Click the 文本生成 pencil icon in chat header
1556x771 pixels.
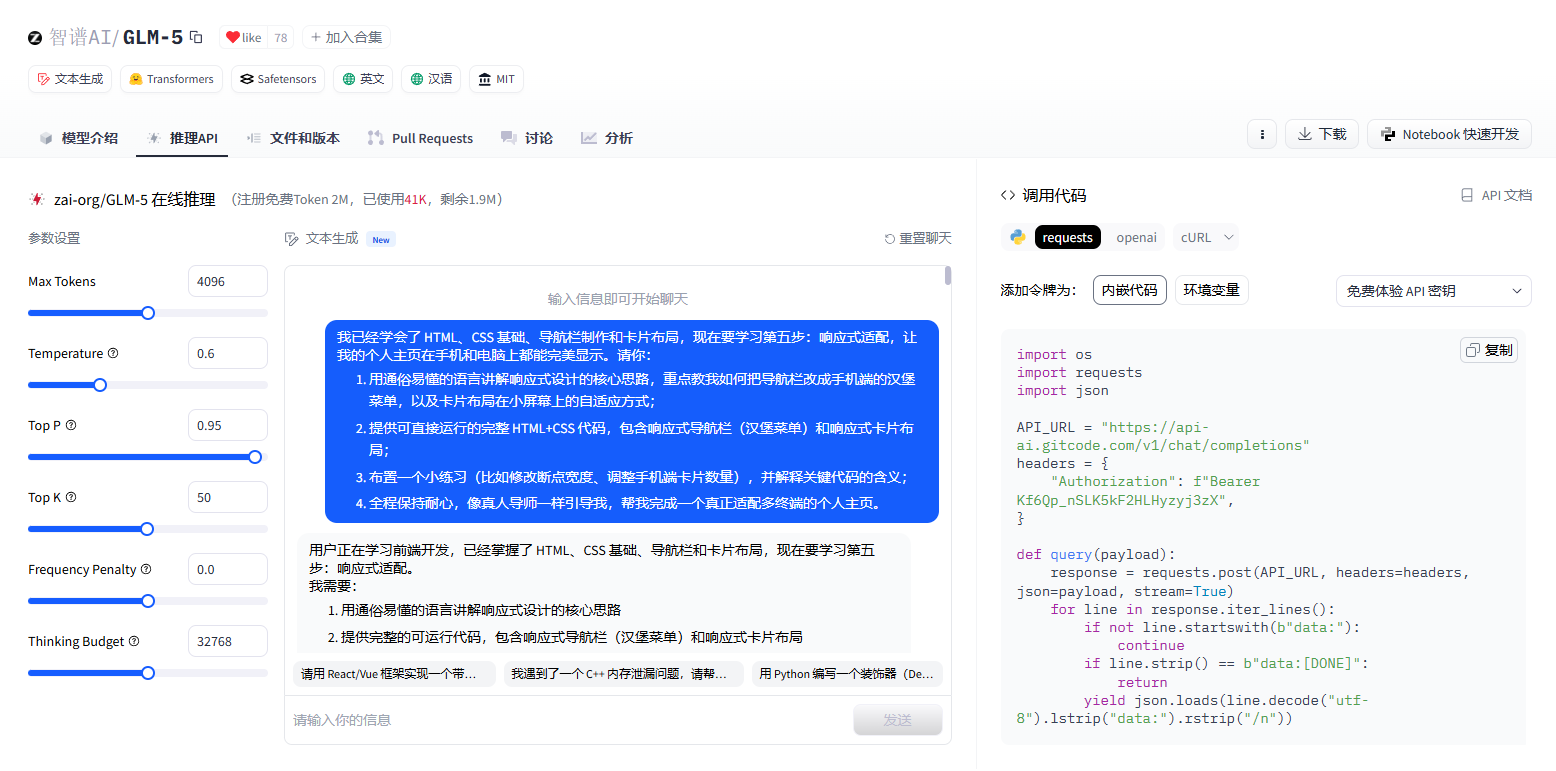tap(292, 238)
